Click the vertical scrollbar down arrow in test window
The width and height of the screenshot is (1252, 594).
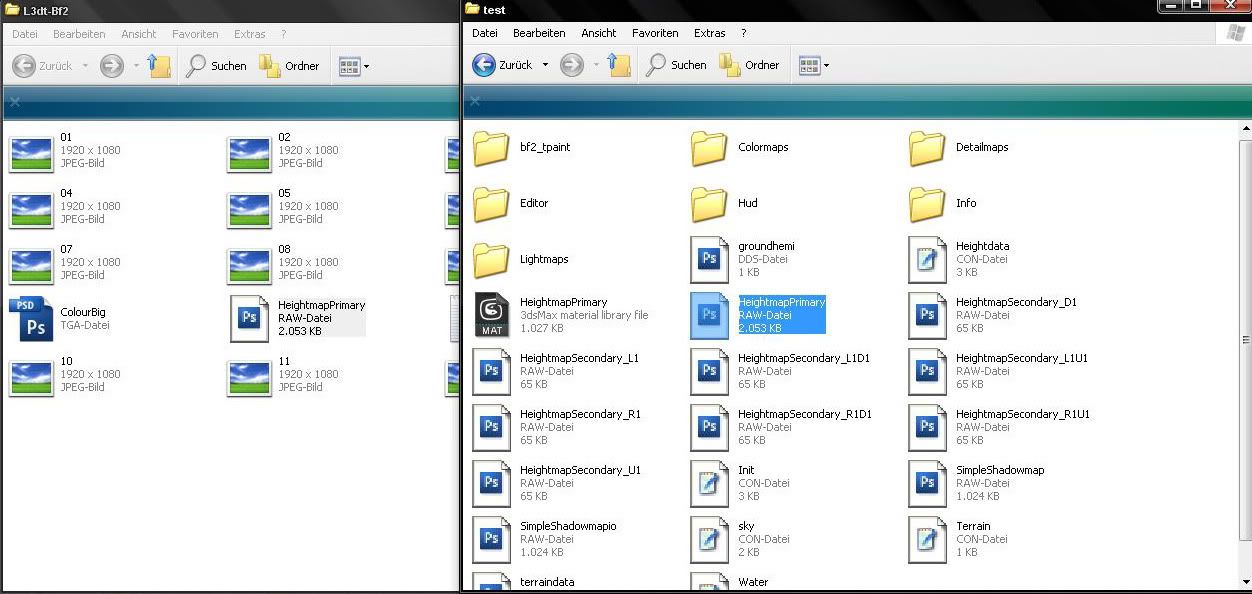pos(1245,580)
